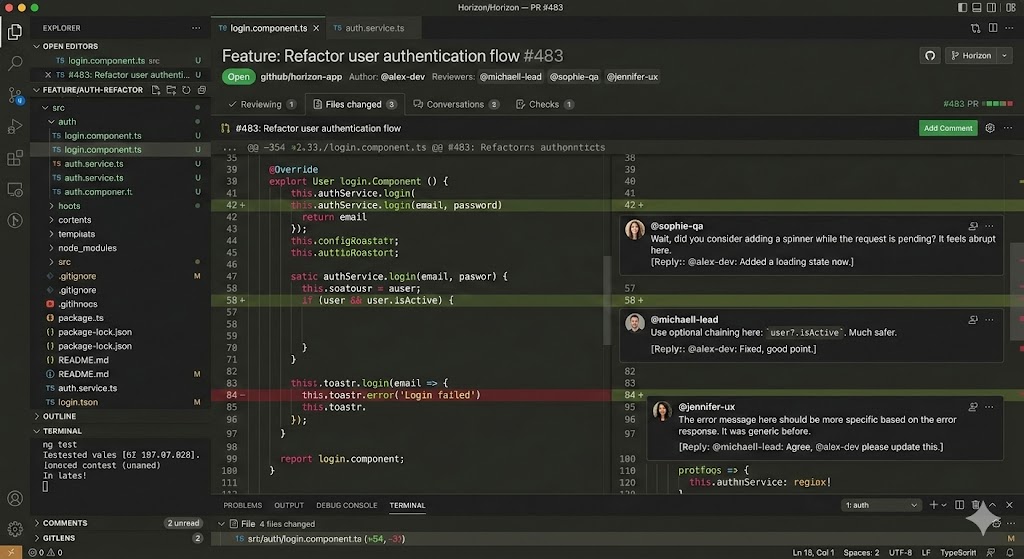Open Explorer panel more actions ellipsis

pyautogui.click(x=196, y=28)
